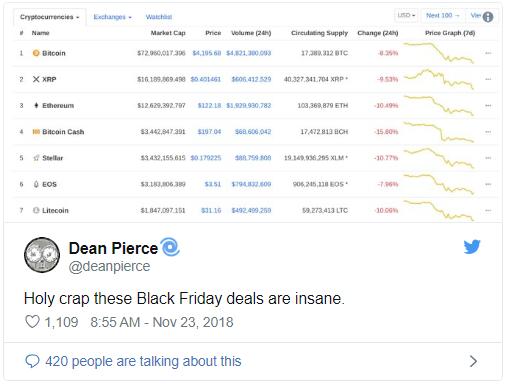Click the Bitcoin coin icon

(36, 53)
